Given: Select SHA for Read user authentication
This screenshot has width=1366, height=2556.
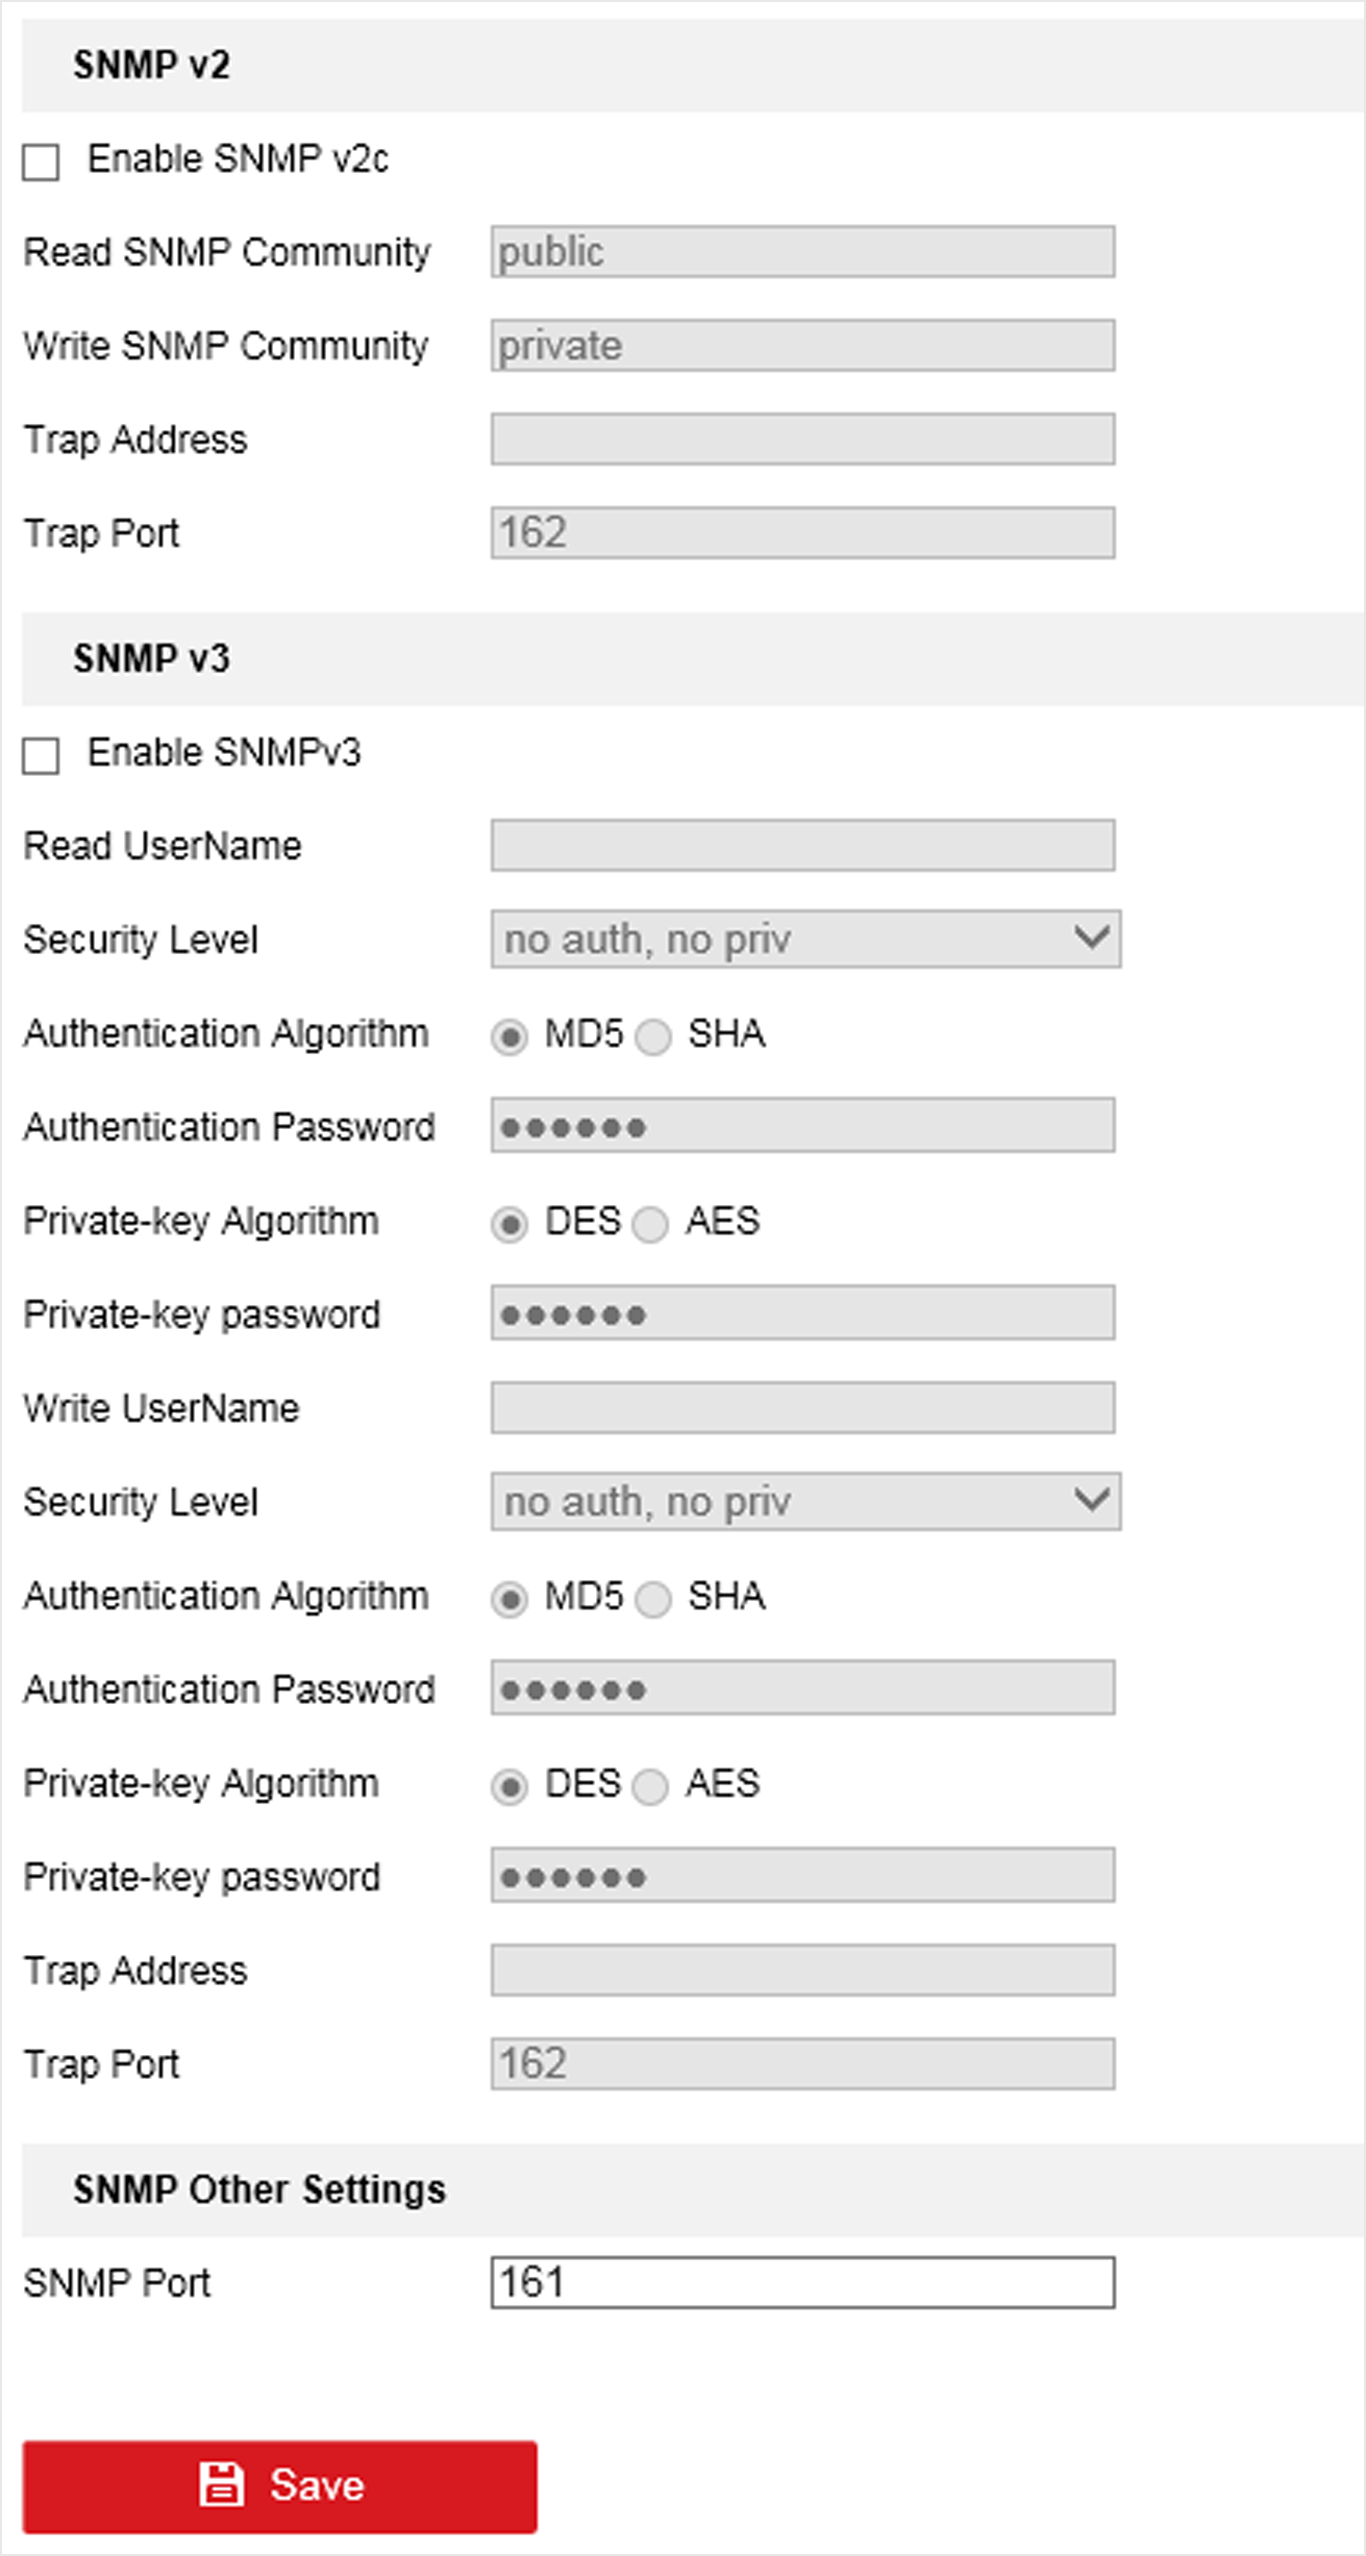Looking at the screenshot, I should pyautogui.click(x=654, y=1036).
